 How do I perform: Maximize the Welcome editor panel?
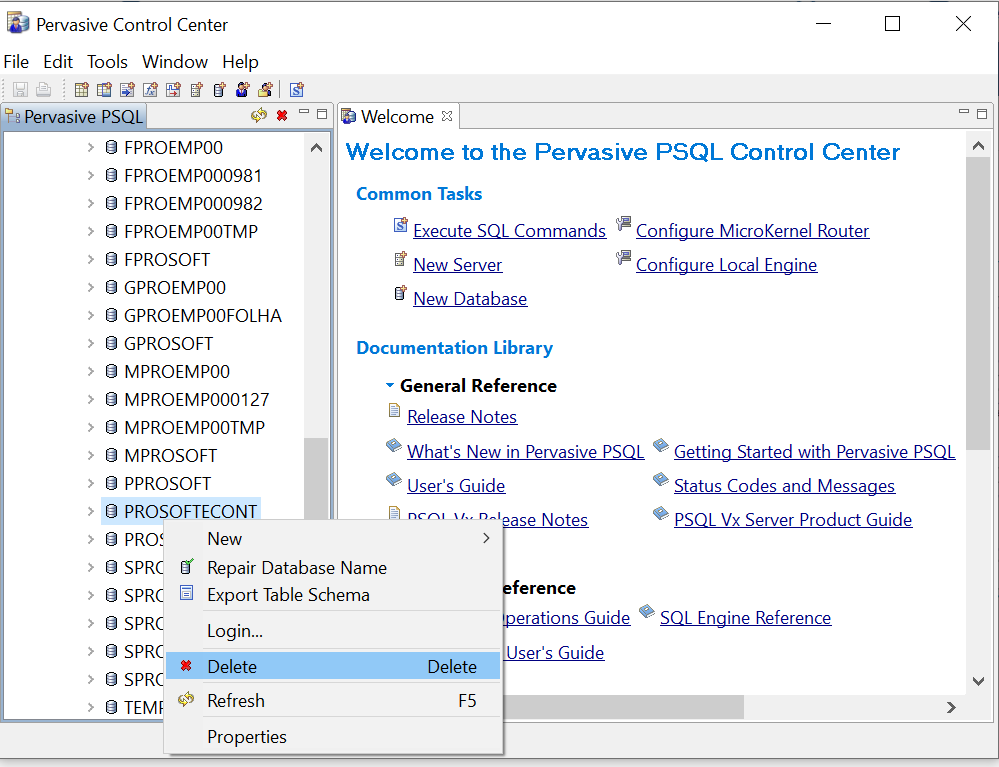pyautogui.click(x=982, y=114)
